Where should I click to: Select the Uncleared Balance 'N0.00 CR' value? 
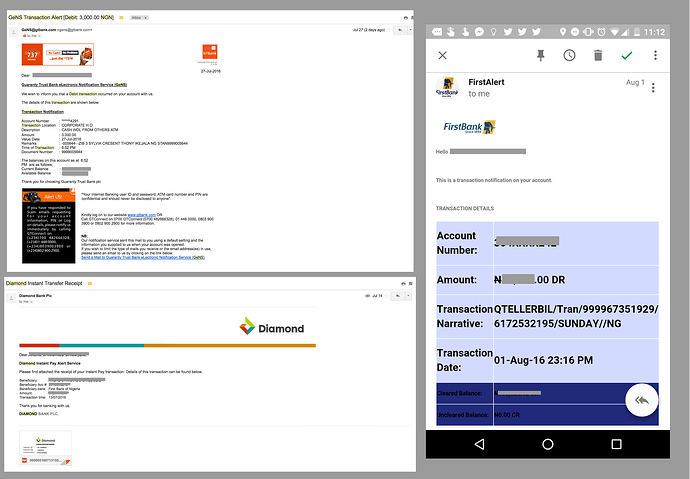click(x=507, y=415)
